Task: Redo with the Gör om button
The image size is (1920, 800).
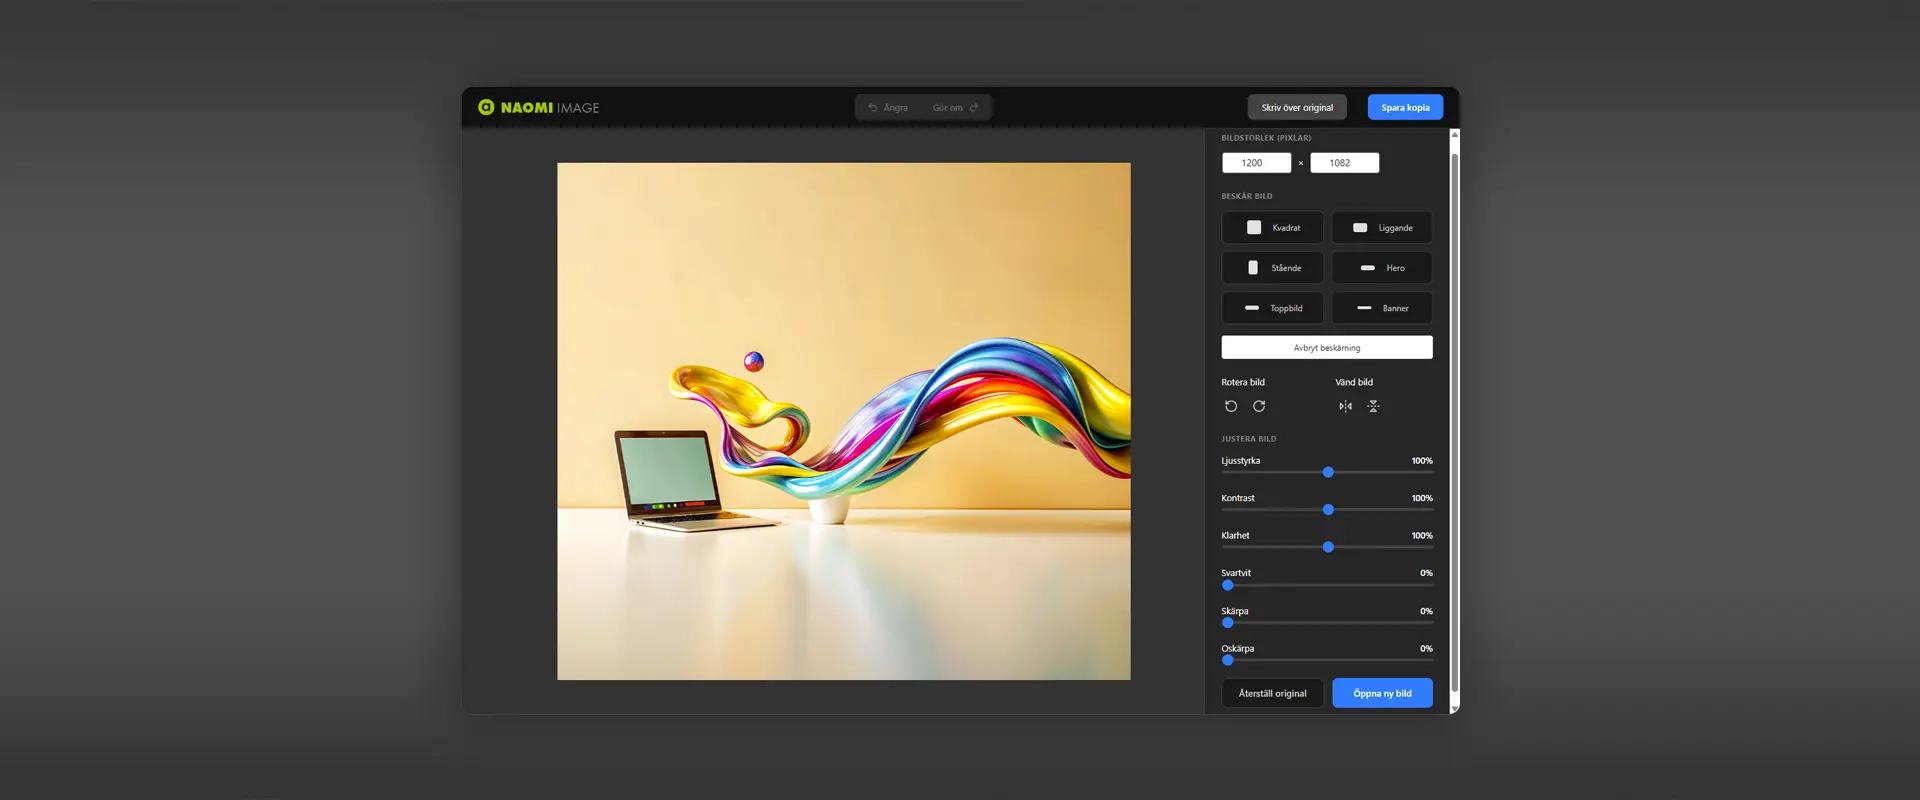Action: point(955,107)
